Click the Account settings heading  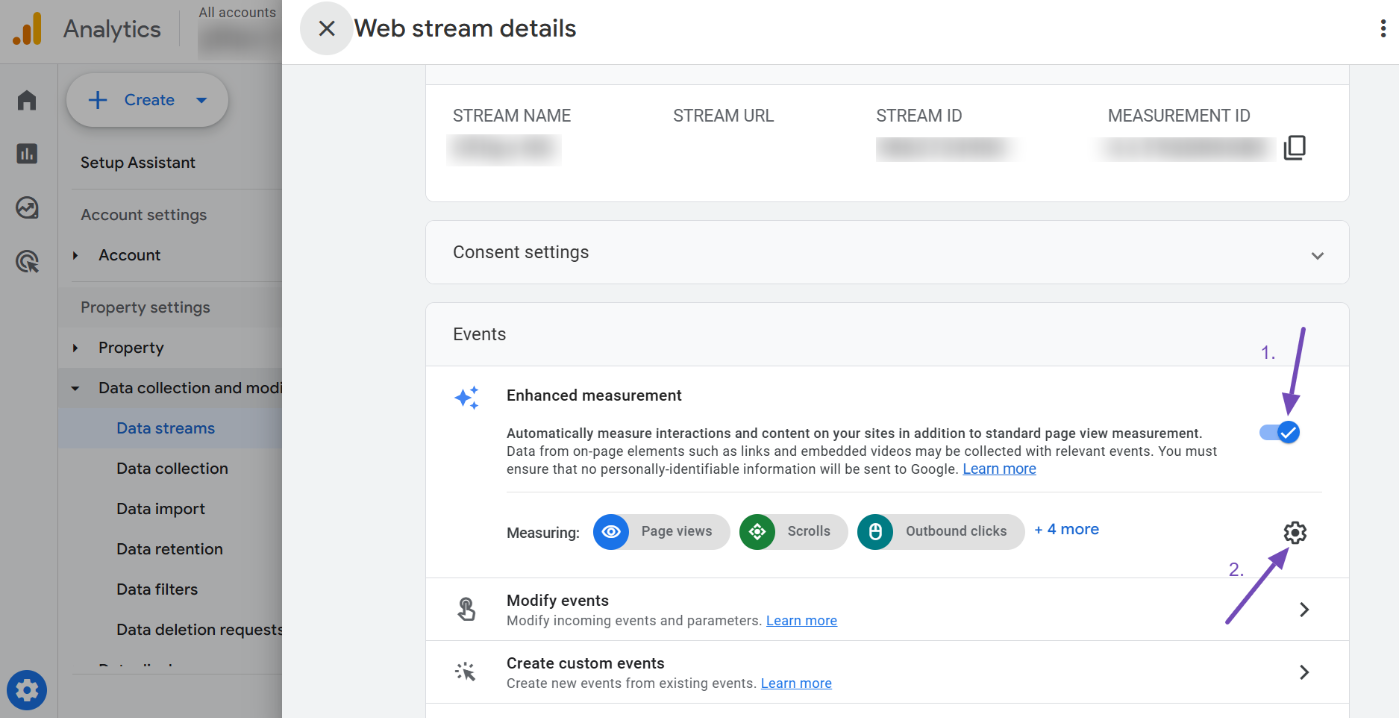click(144, 215)
